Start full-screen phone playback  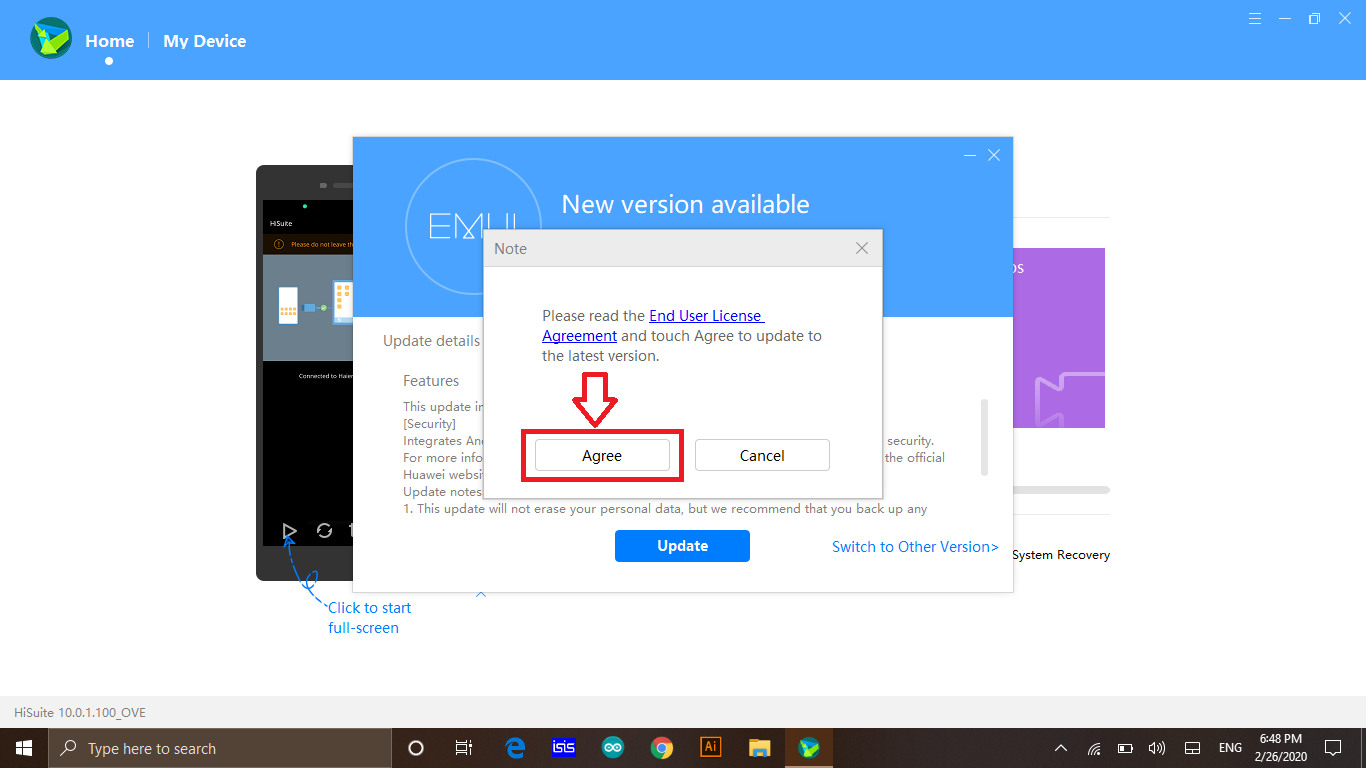click(289, 530)
